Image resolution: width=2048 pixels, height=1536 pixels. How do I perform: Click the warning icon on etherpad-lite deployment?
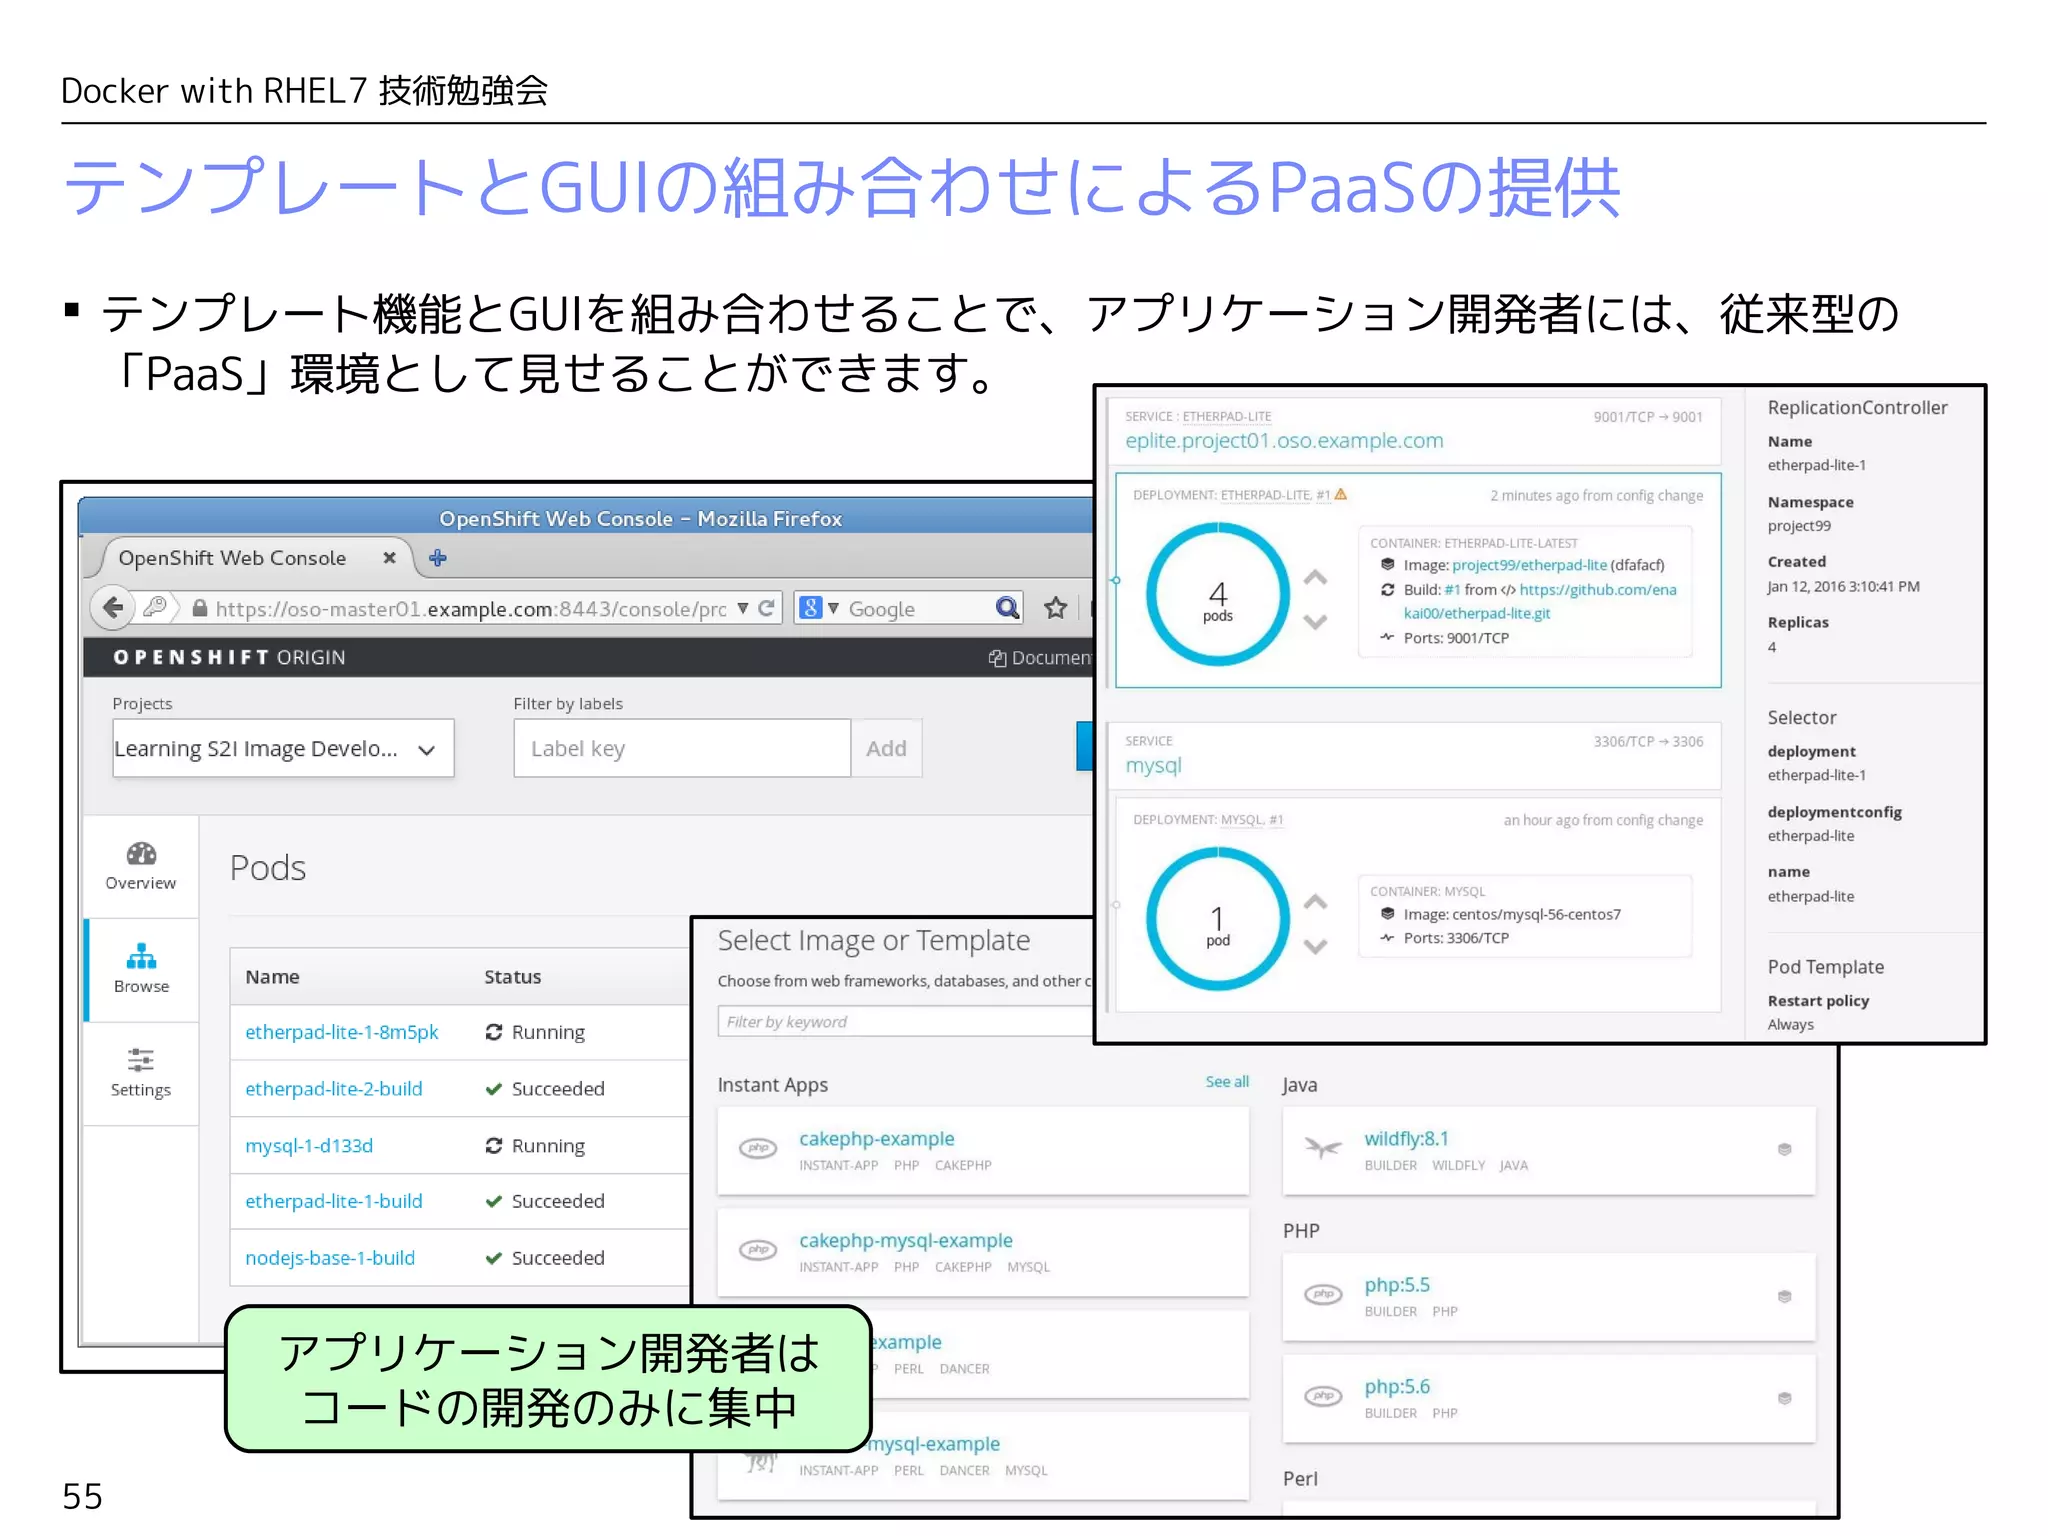pos(1341,494)
